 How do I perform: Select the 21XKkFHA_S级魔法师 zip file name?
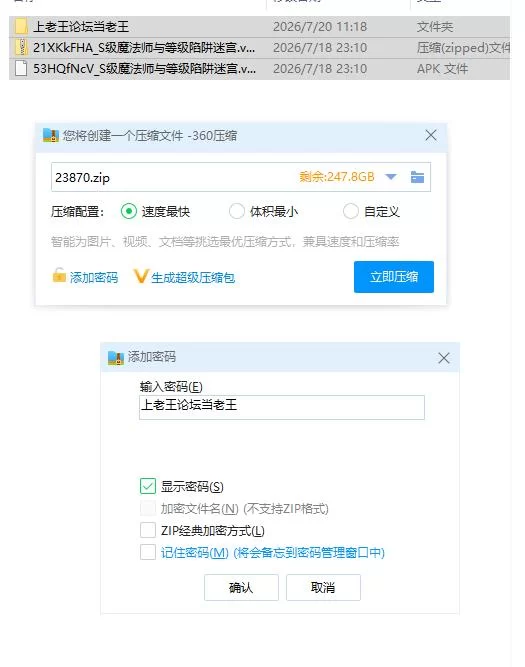(144, 48)
